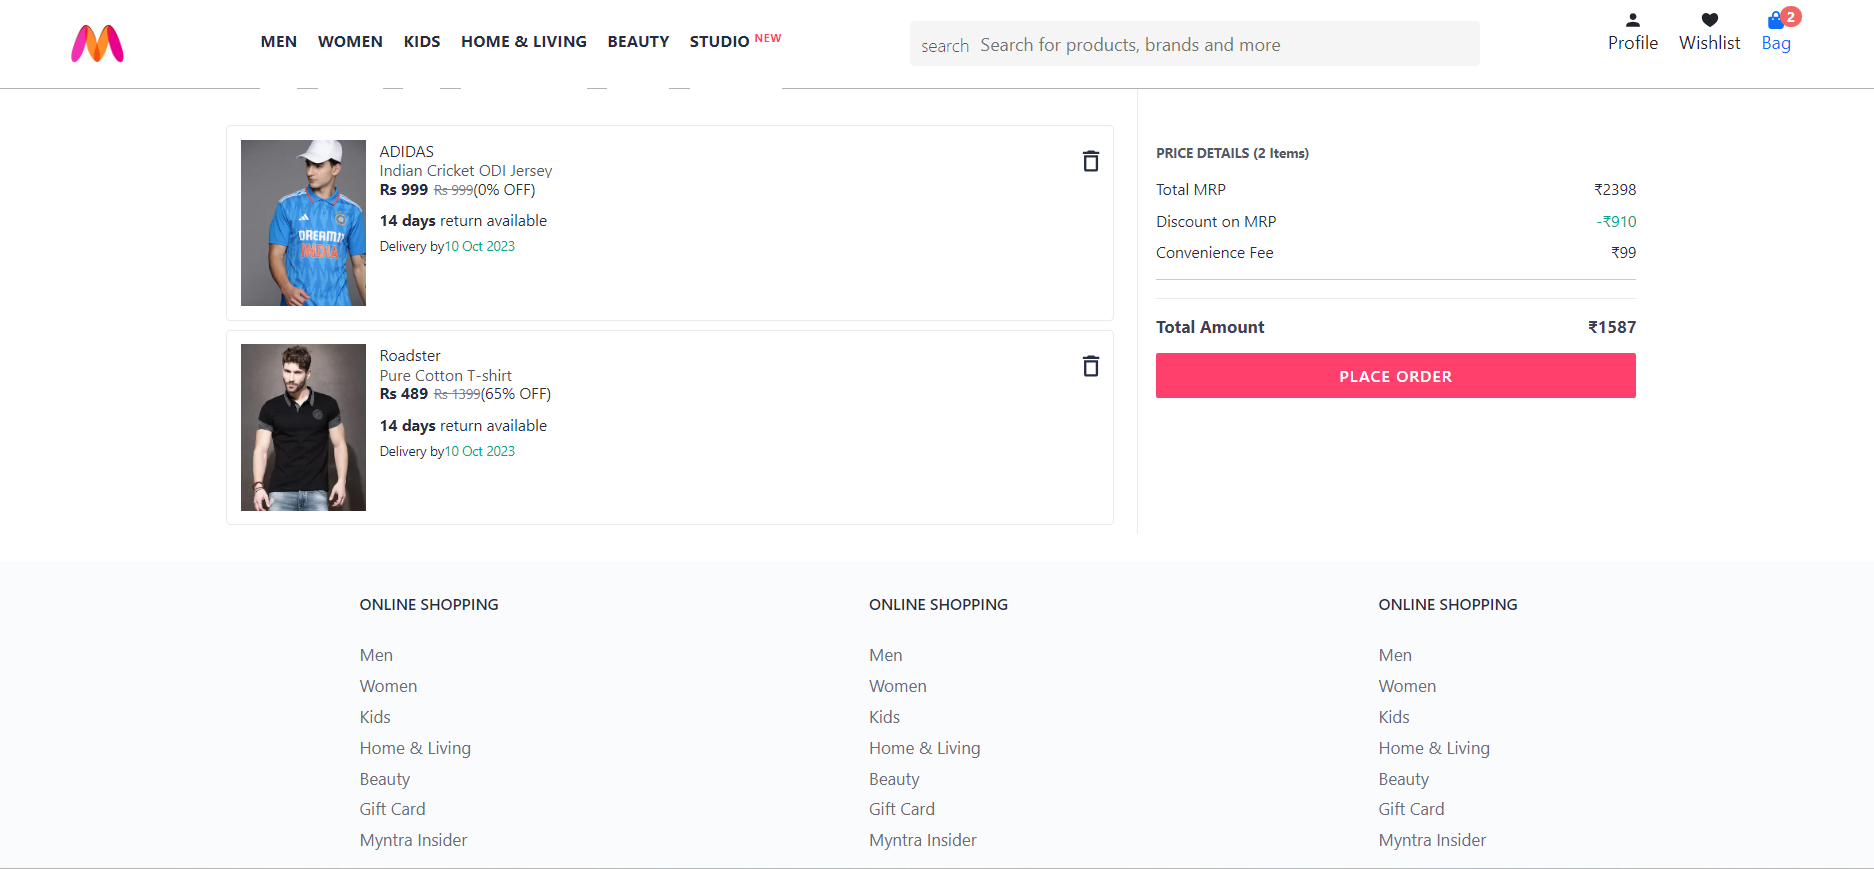This screenshot has width=1874, height=869.
Task: Open the shopping Bag icon
Action: (x=1776, y=21)
